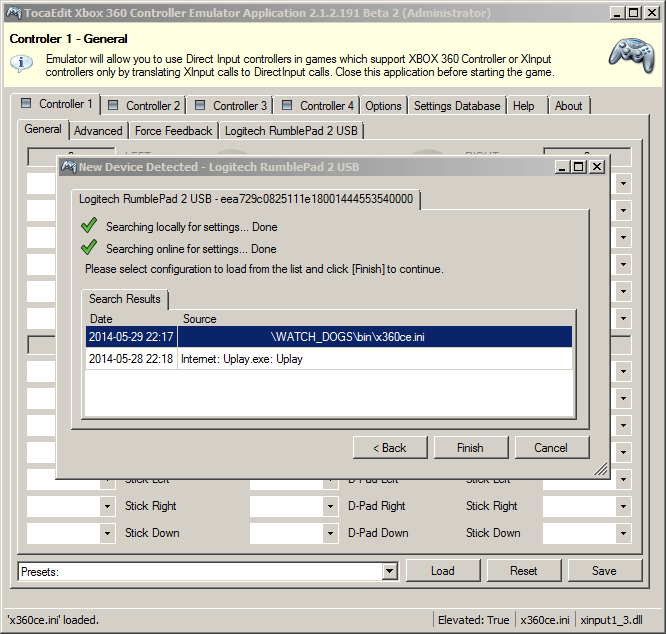The height and width of the screenshot is (634, 666).
Task: Select the General sub-tab
Action: [x=43, y=129]
